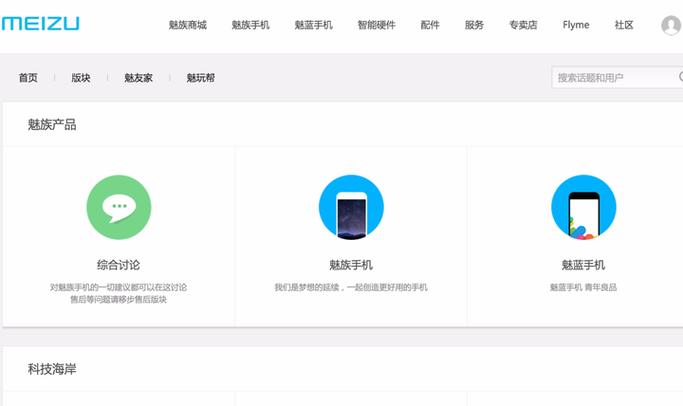
Task: Open 社区 menu item
Action: [x=624, y=25]
